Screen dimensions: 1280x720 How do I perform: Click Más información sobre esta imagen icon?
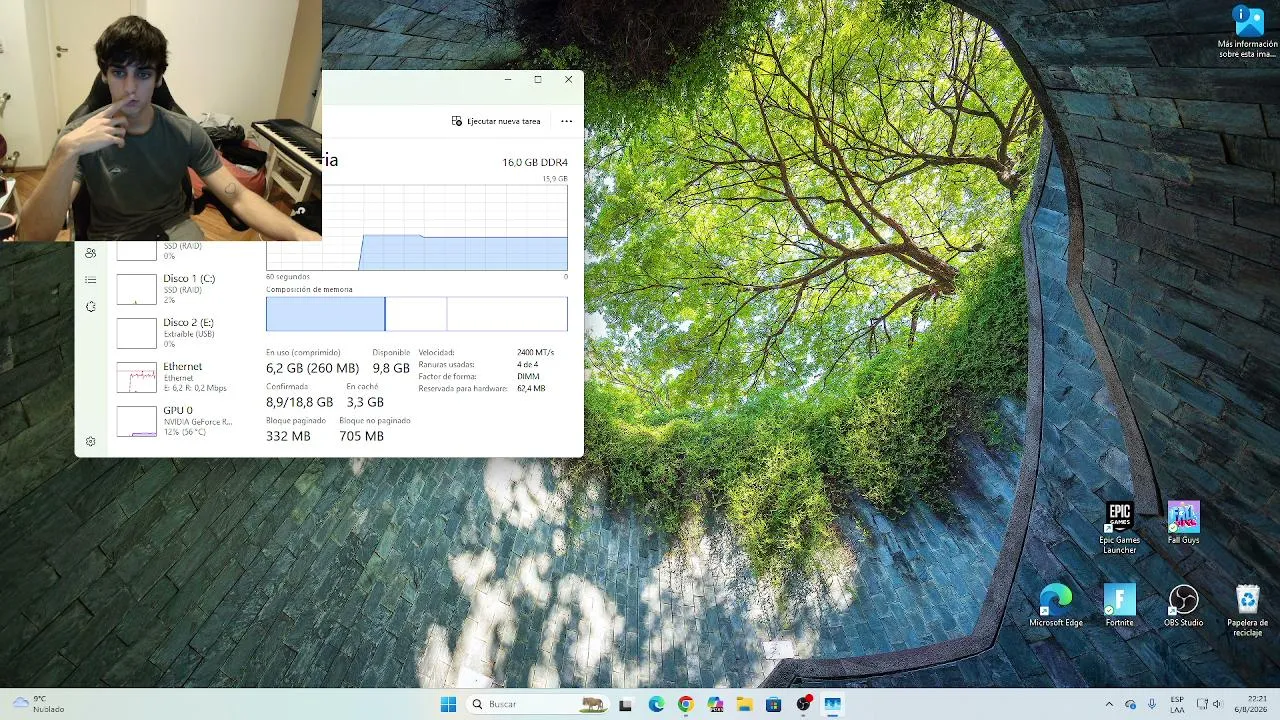[1247, 32]
